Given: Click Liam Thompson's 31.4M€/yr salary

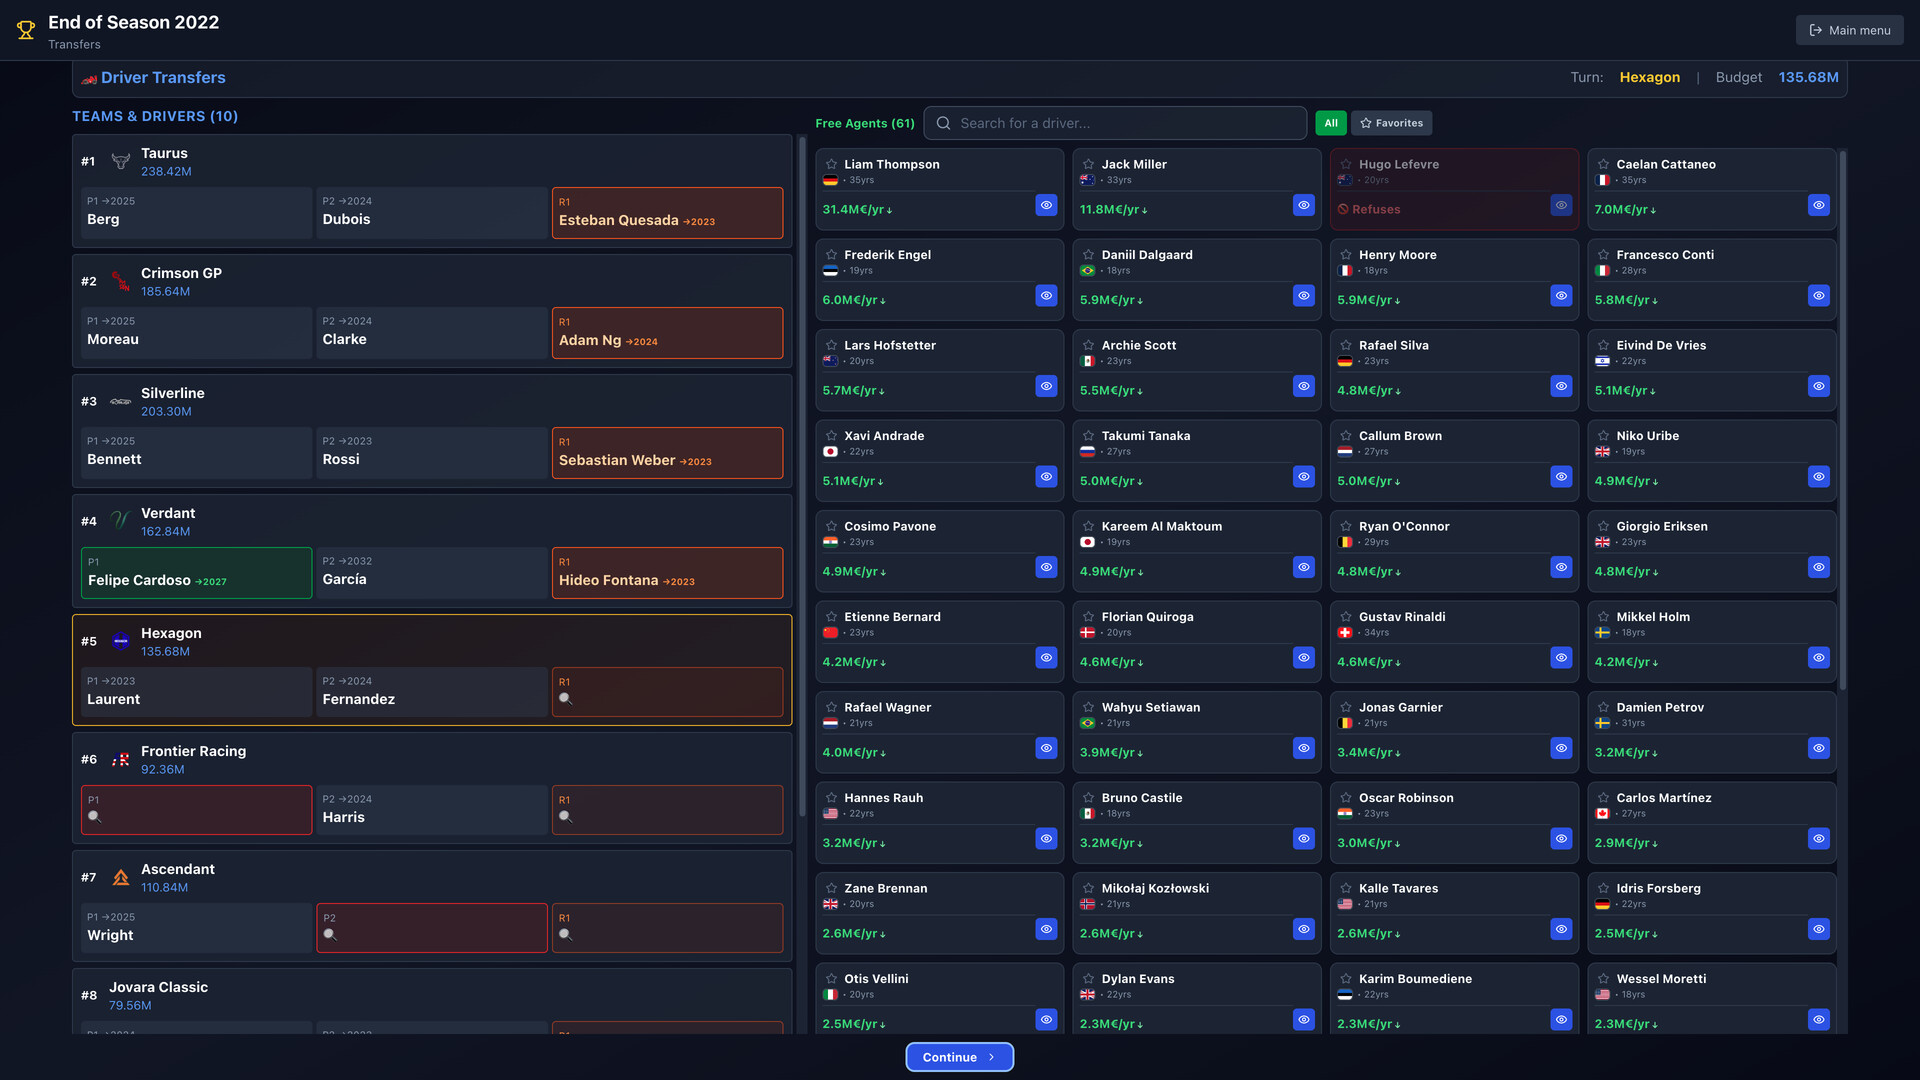Looking at the screenshot, I should (x=857, y=209).
